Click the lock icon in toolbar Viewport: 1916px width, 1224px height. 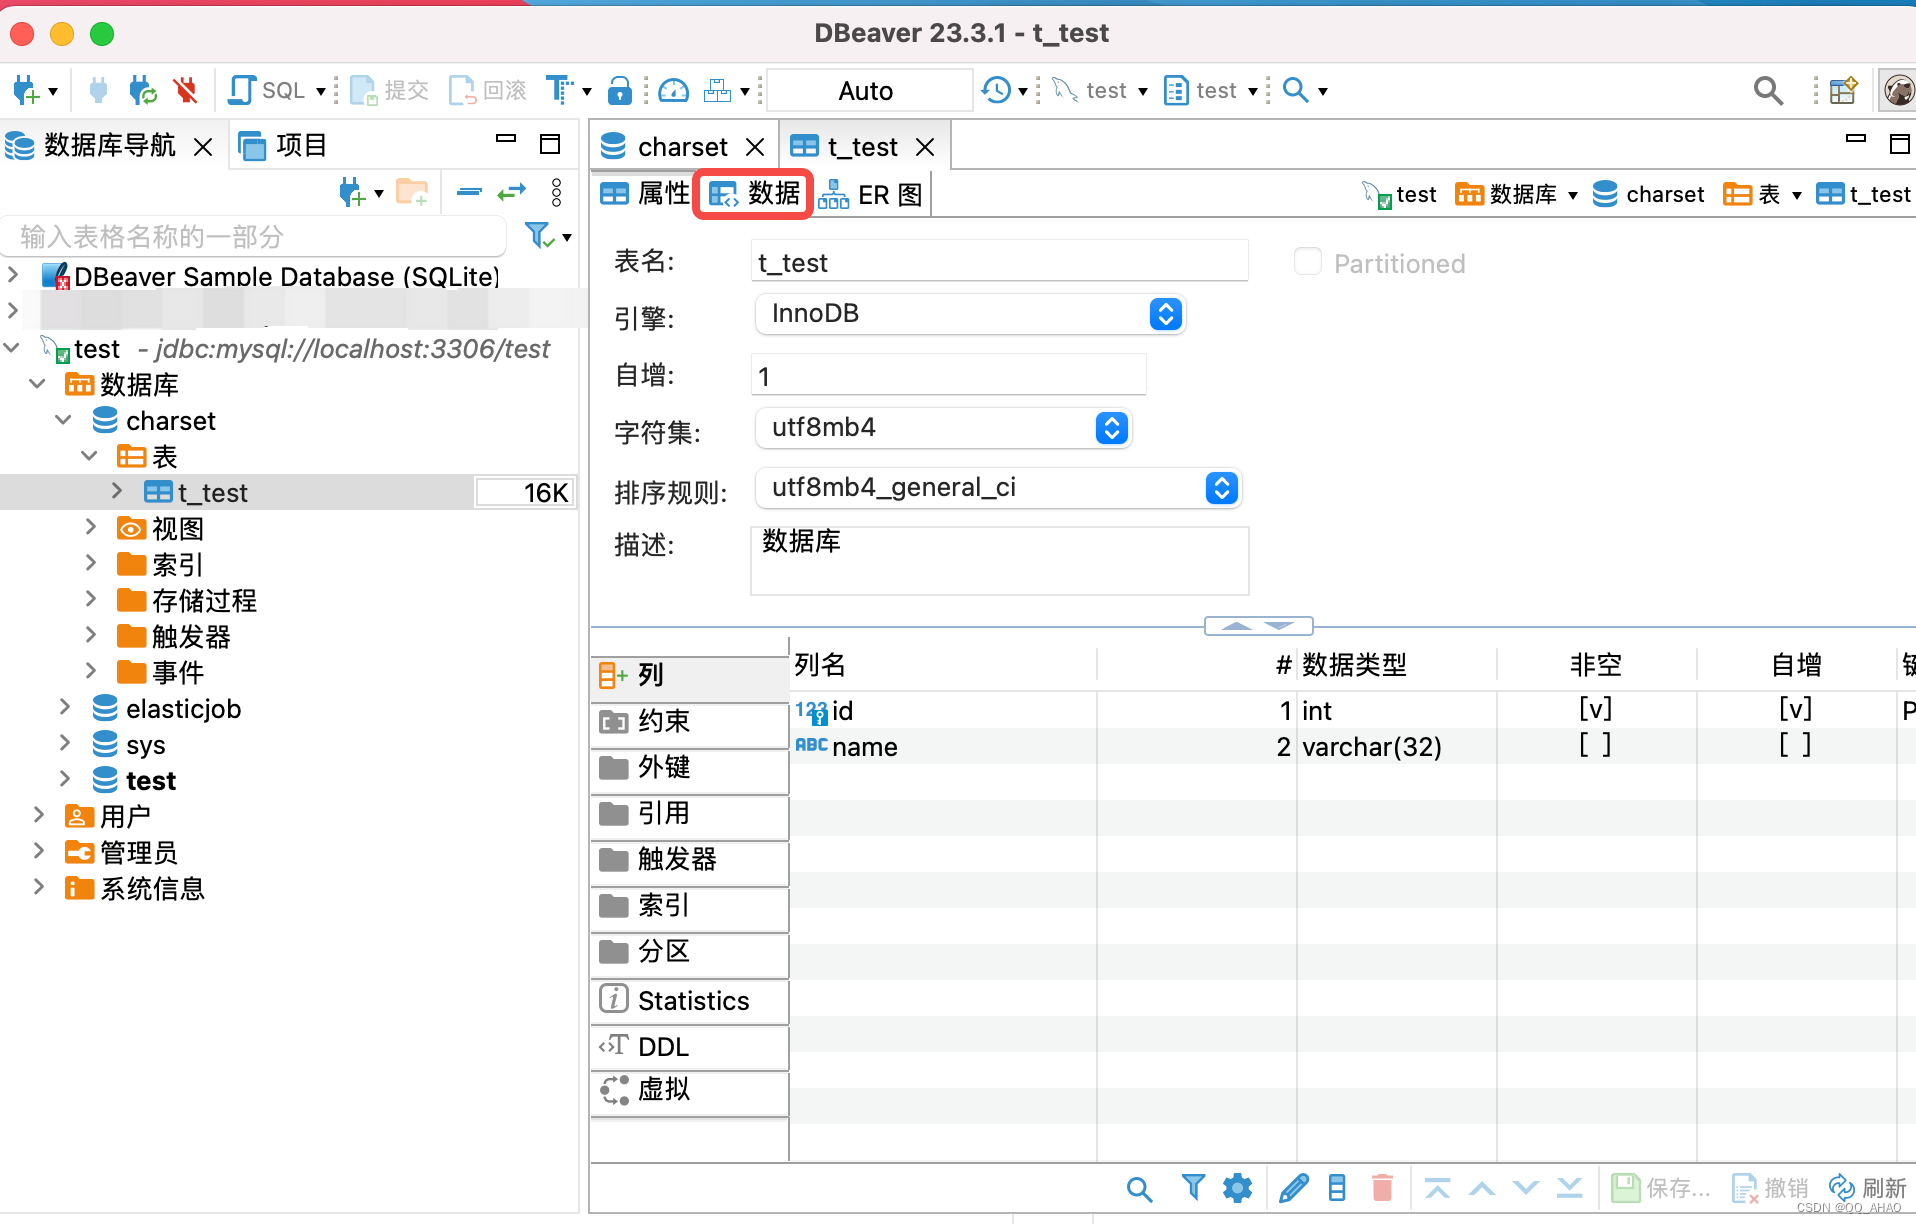tap(620, 91)
